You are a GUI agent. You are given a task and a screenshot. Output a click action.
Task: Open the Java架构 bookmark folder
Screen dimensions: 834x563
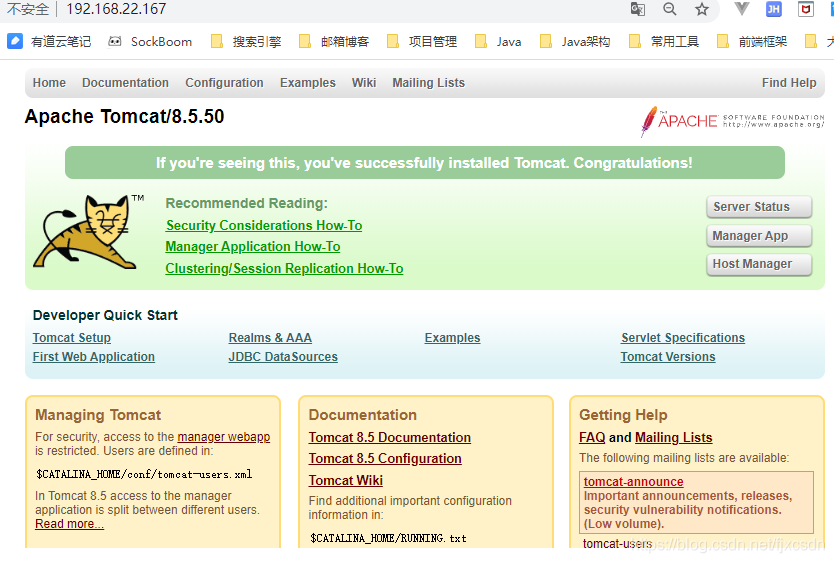575,42
